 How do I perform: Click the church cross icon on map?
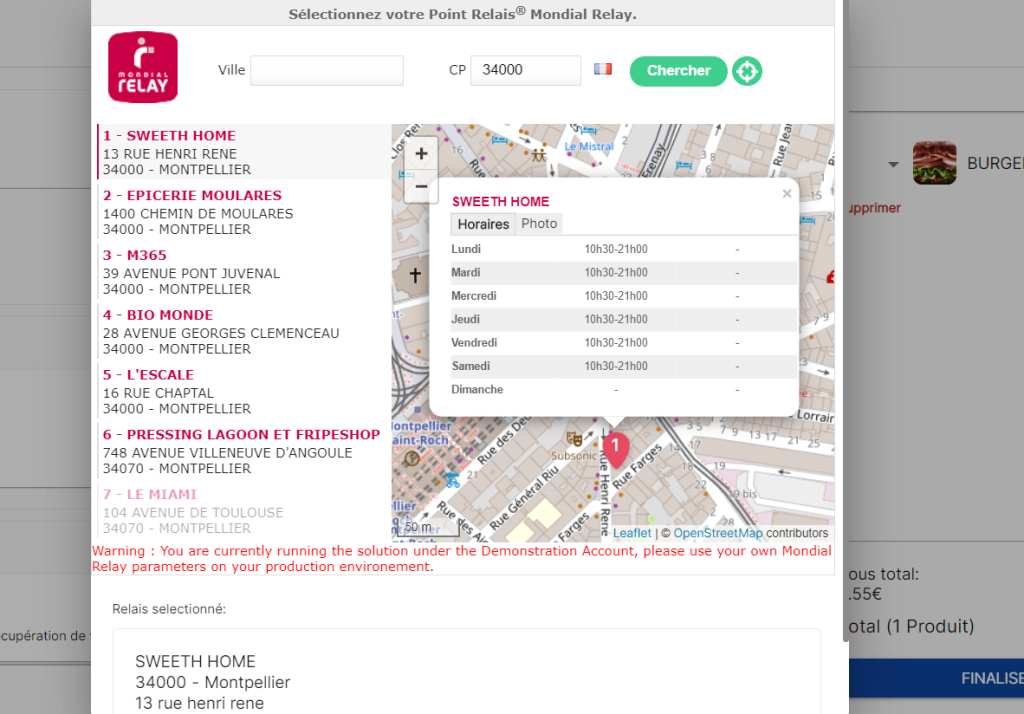[x=415, y=275]
